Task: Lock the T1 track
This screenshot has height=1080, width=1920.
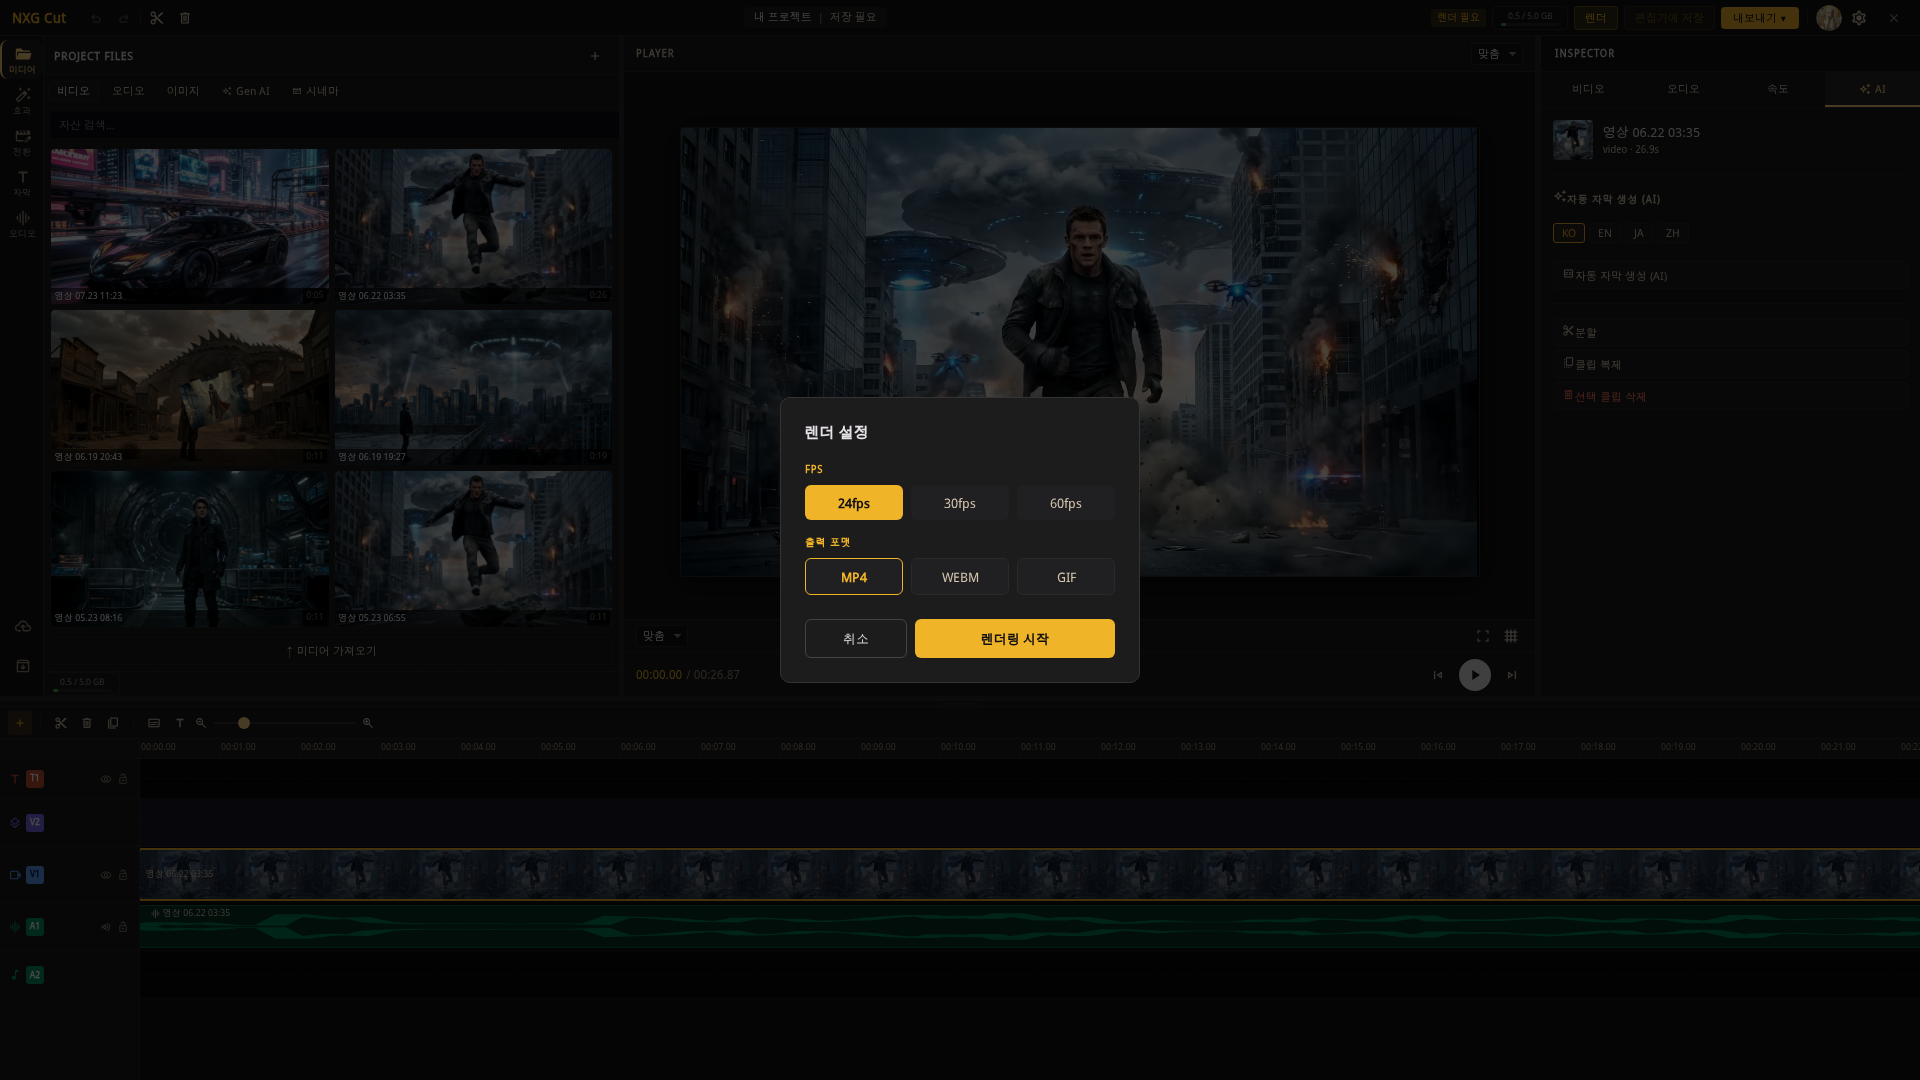Action: [x=123, y=779]
